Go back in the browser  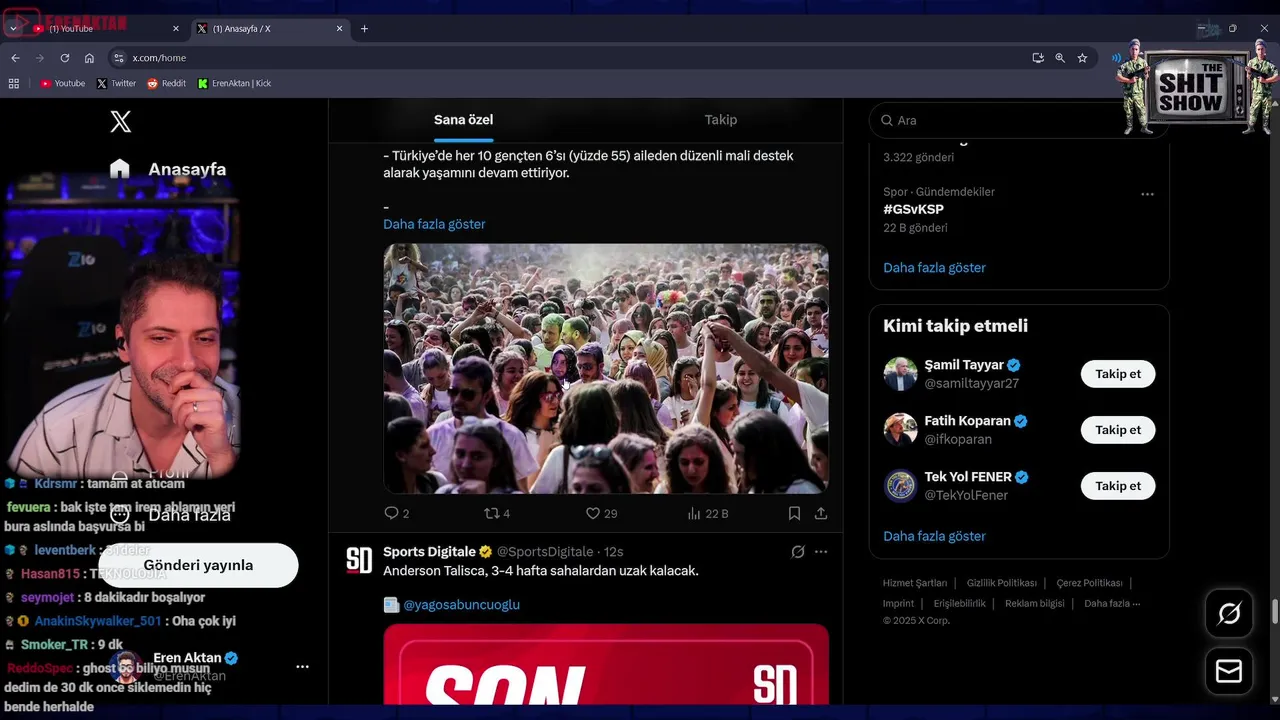tap(15, 58)
